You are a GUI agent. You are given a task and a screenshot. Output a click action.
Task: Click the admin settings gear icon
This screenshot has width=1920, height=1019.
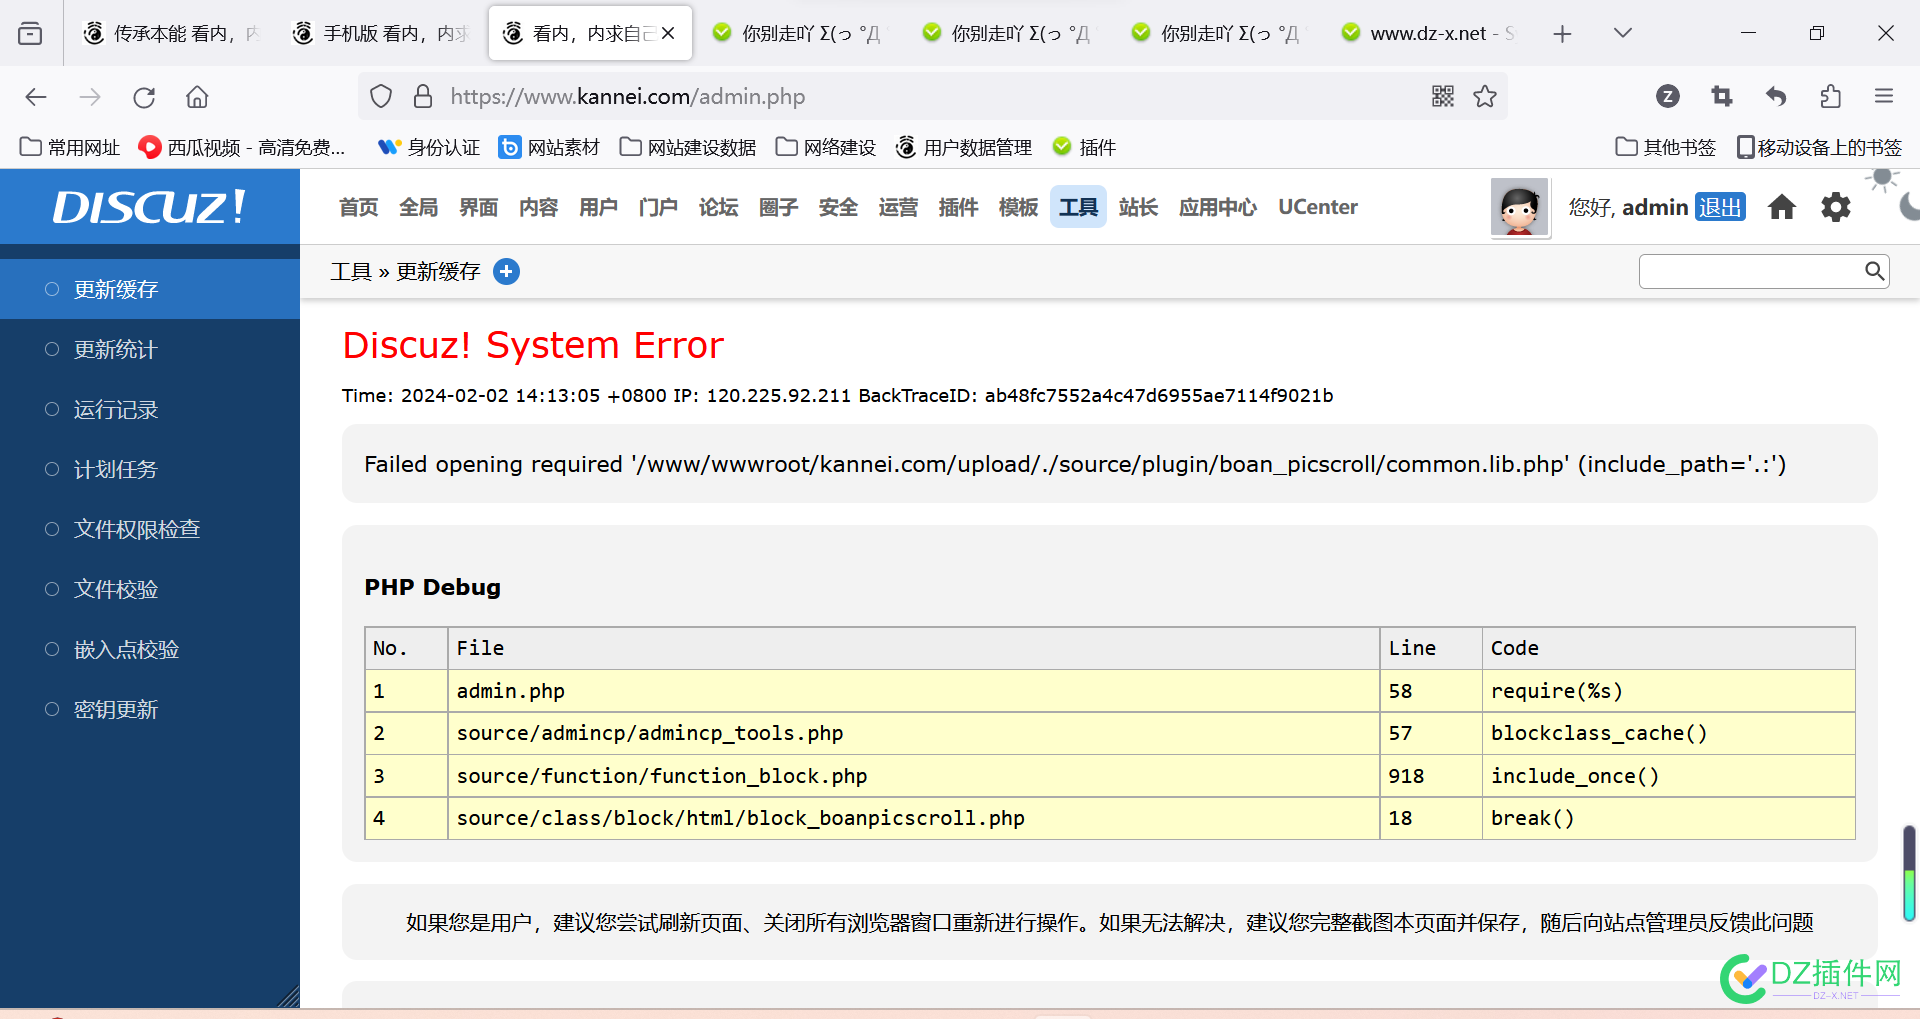coord(1836,207)
